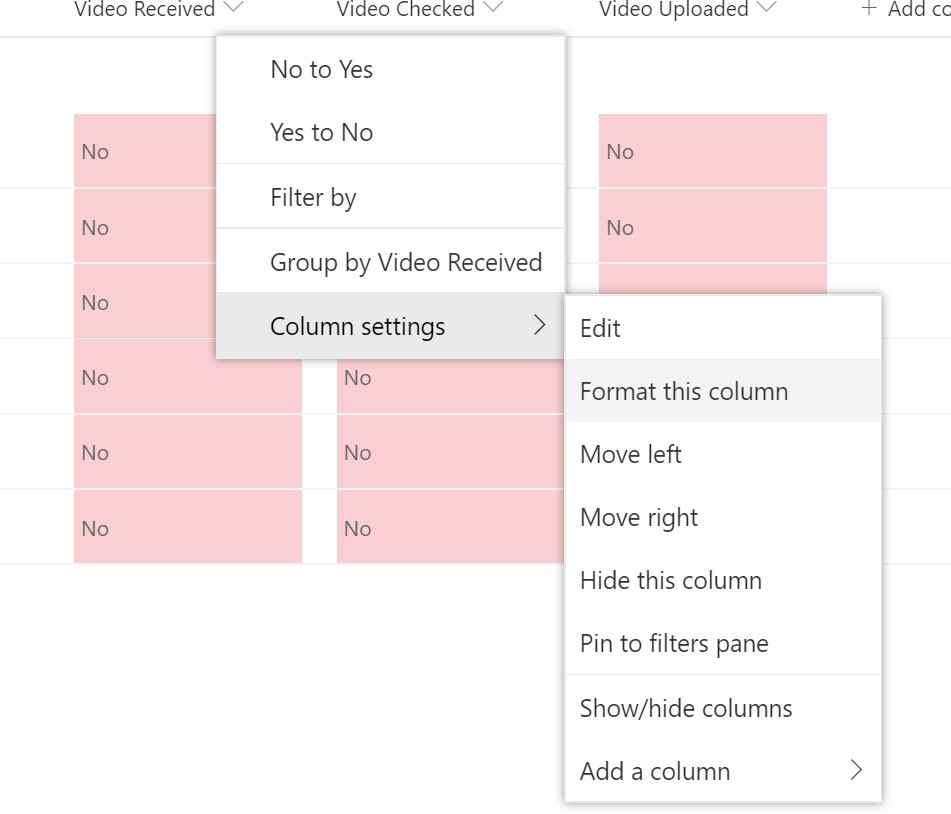The width and height of the screenshot is (951, 814).
Task: Open the Video Received column header dropdown
Action: pyautogui.click(x=233, y=7)
